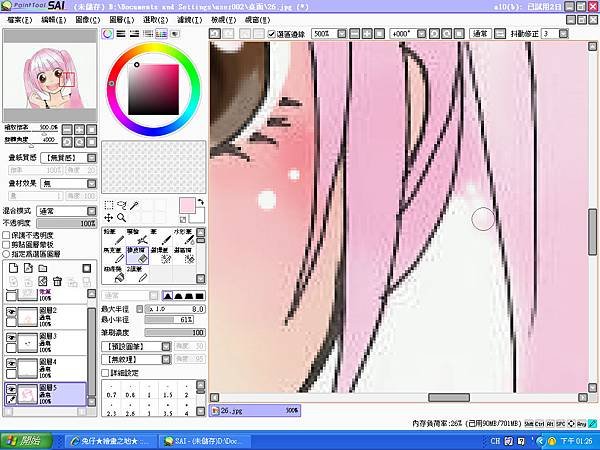Delete the selected layer with trash icon
The width and height of the screenshot is (600, 450).
(57, 282)
